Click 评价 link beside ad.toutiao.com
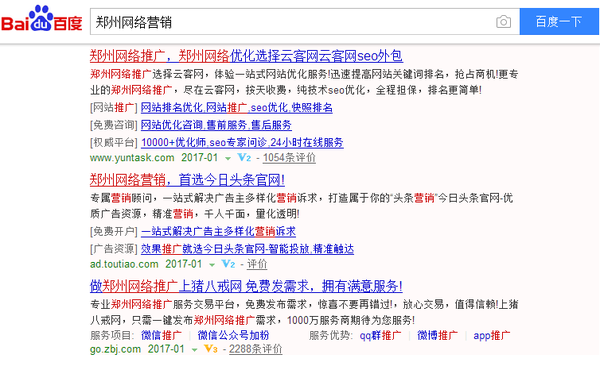The height and width of the screenshot is (370, 600). pos(257,264)
